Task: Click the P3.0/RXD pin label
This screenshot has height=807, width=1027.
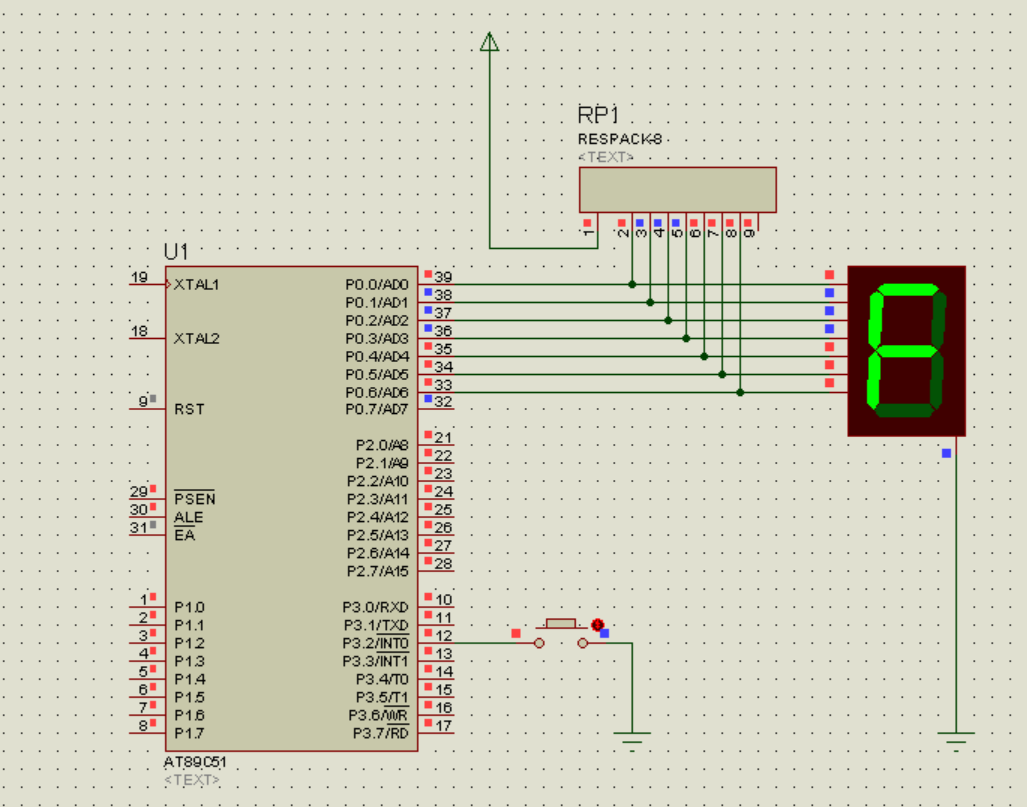Action: [x=375, y=607]
